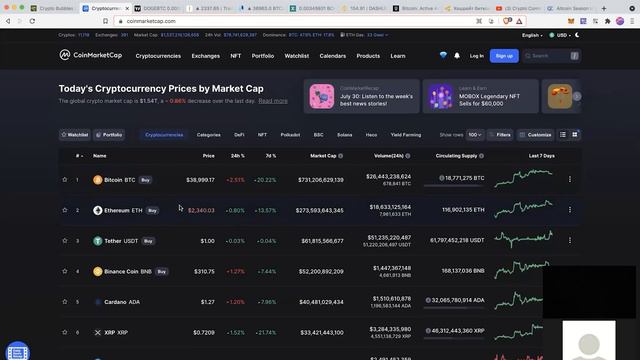Add Binance Coin to watchlist star

[x=64, y=271]
